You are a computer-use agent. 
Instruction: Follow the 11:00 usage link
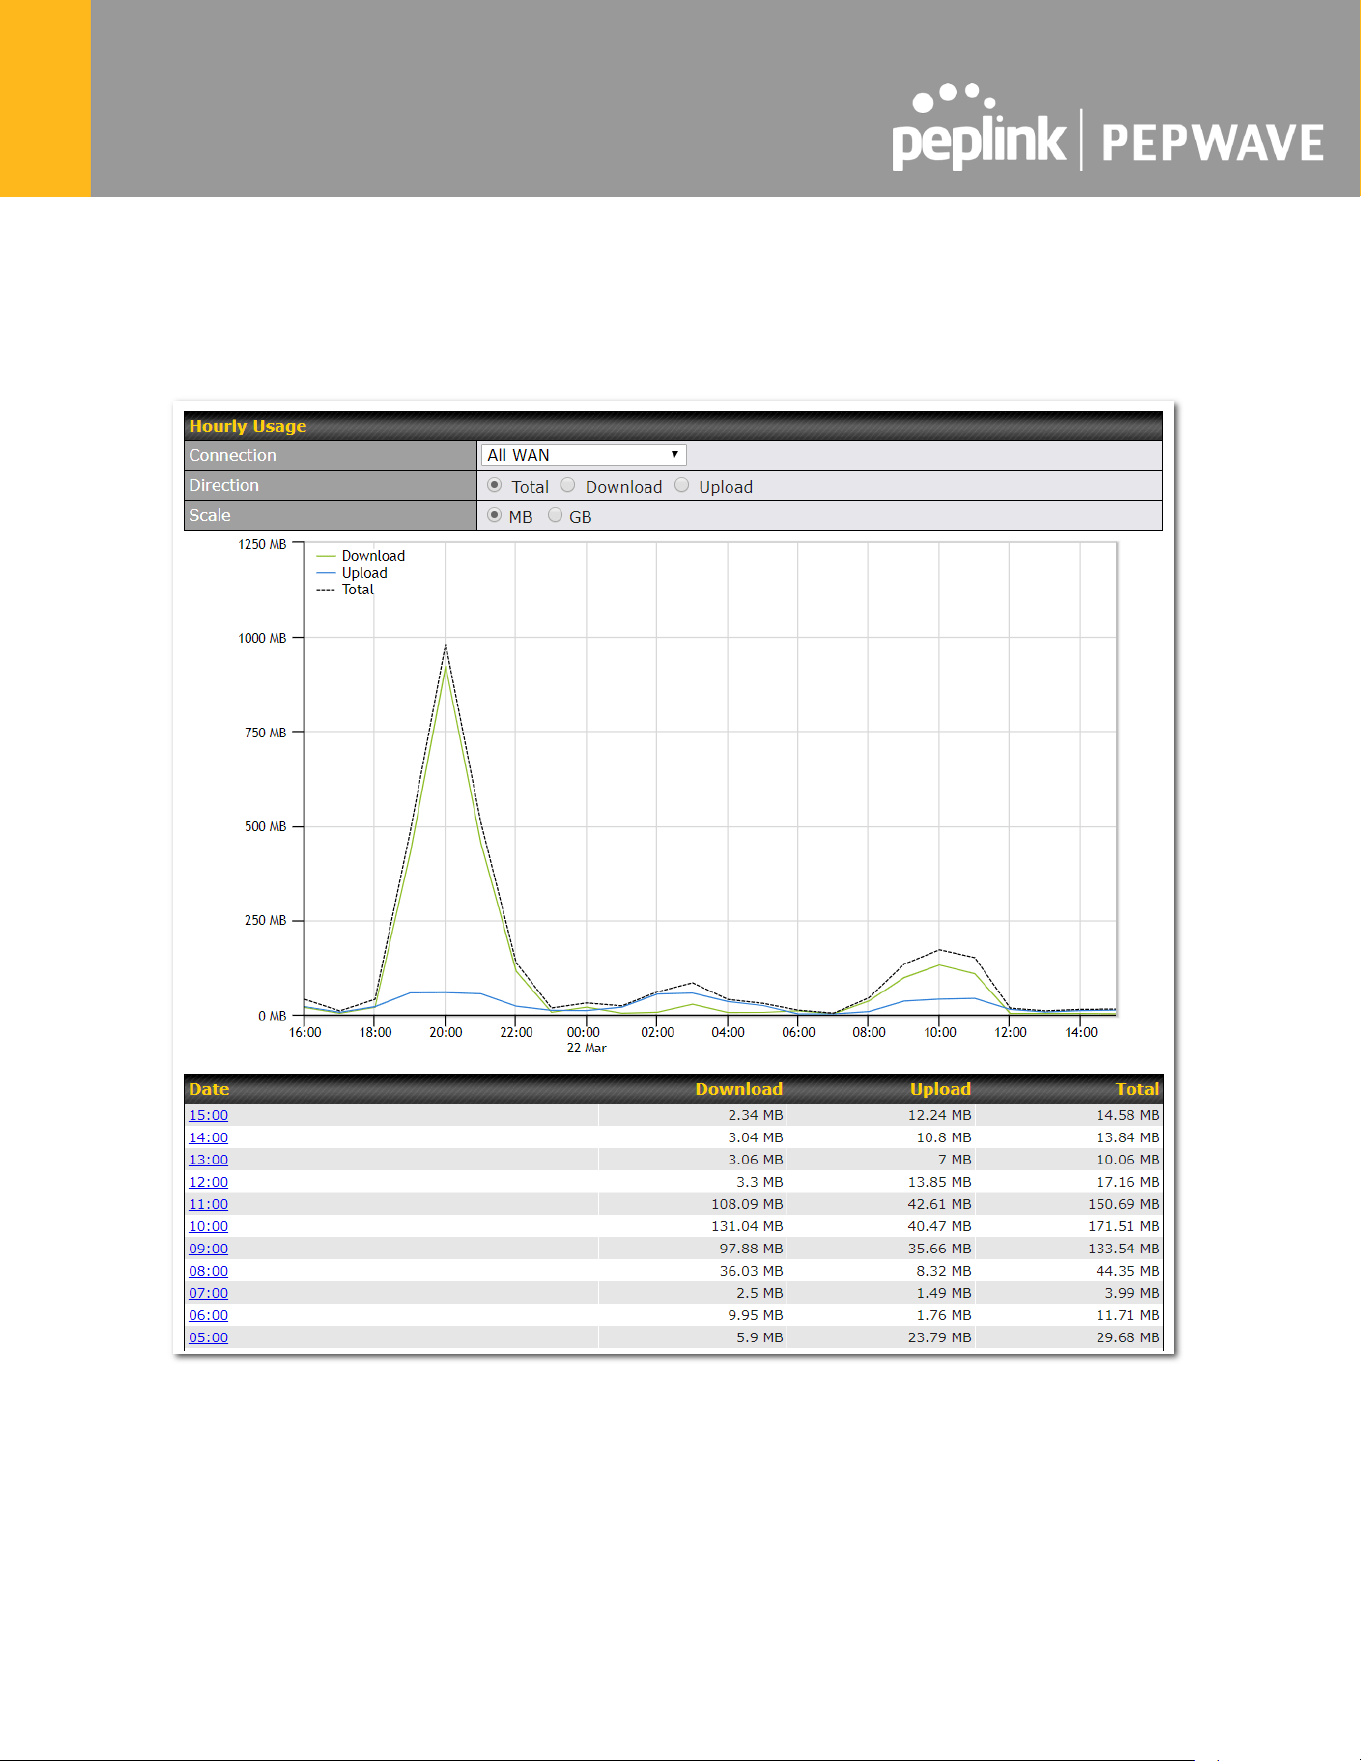pos(208,1204)
